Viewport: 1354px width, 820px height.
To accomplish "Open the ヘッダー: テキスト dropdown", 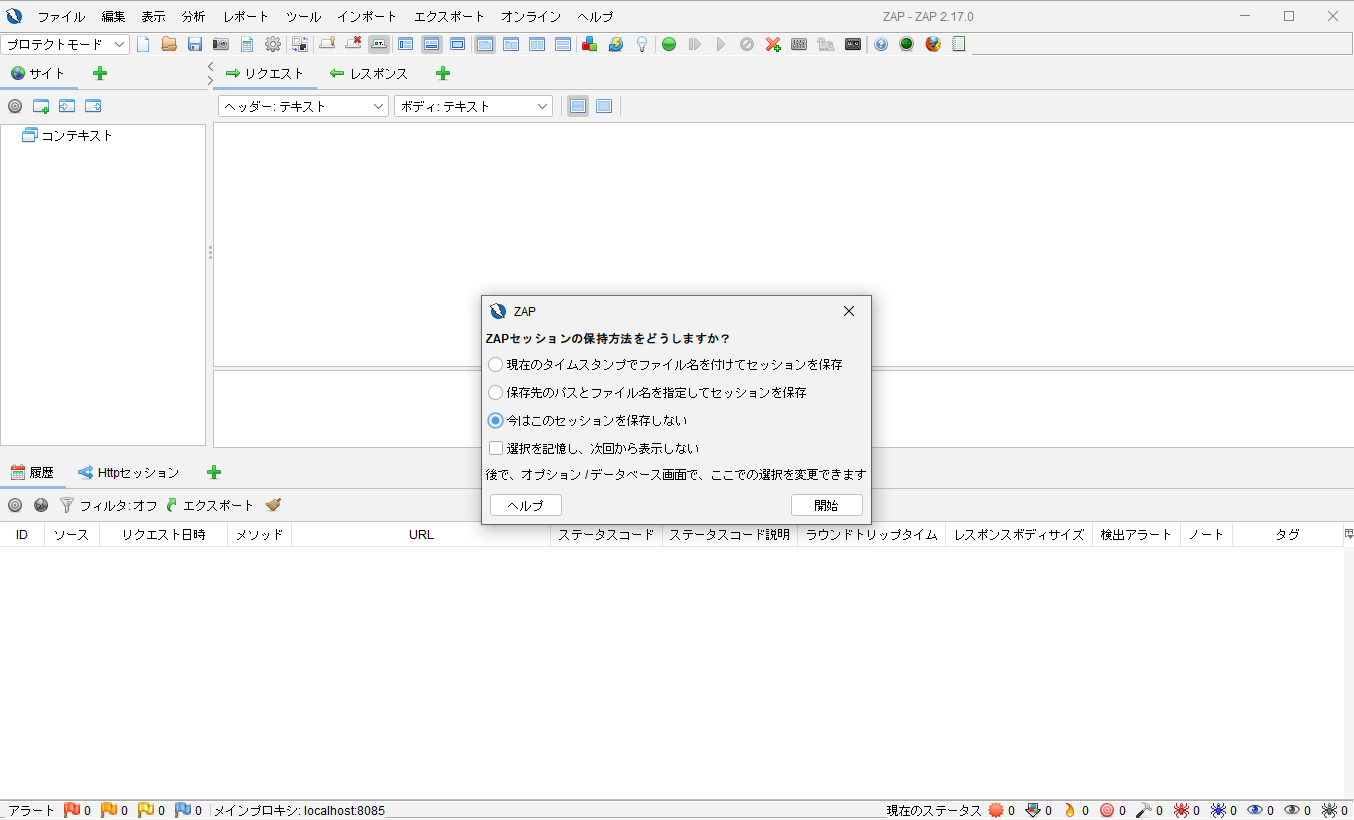I will (x=303, y=106).
